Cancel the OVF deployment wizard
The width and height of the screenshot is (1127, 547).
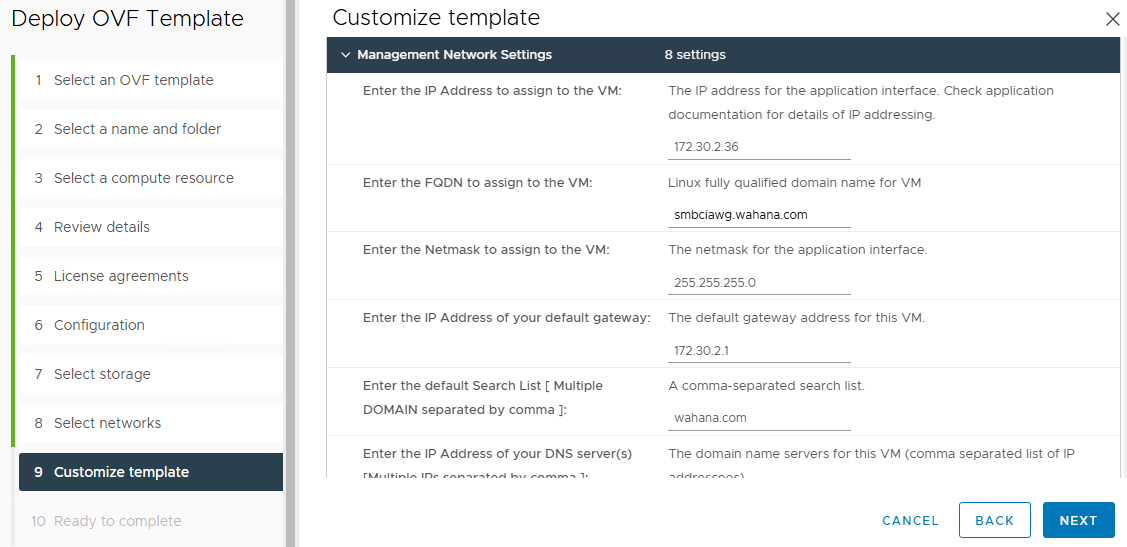(910, 520)
